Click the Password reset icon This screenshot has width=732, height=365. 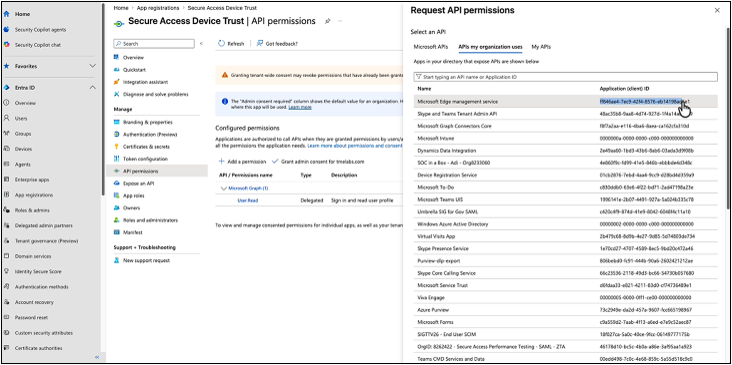point(7,317)
